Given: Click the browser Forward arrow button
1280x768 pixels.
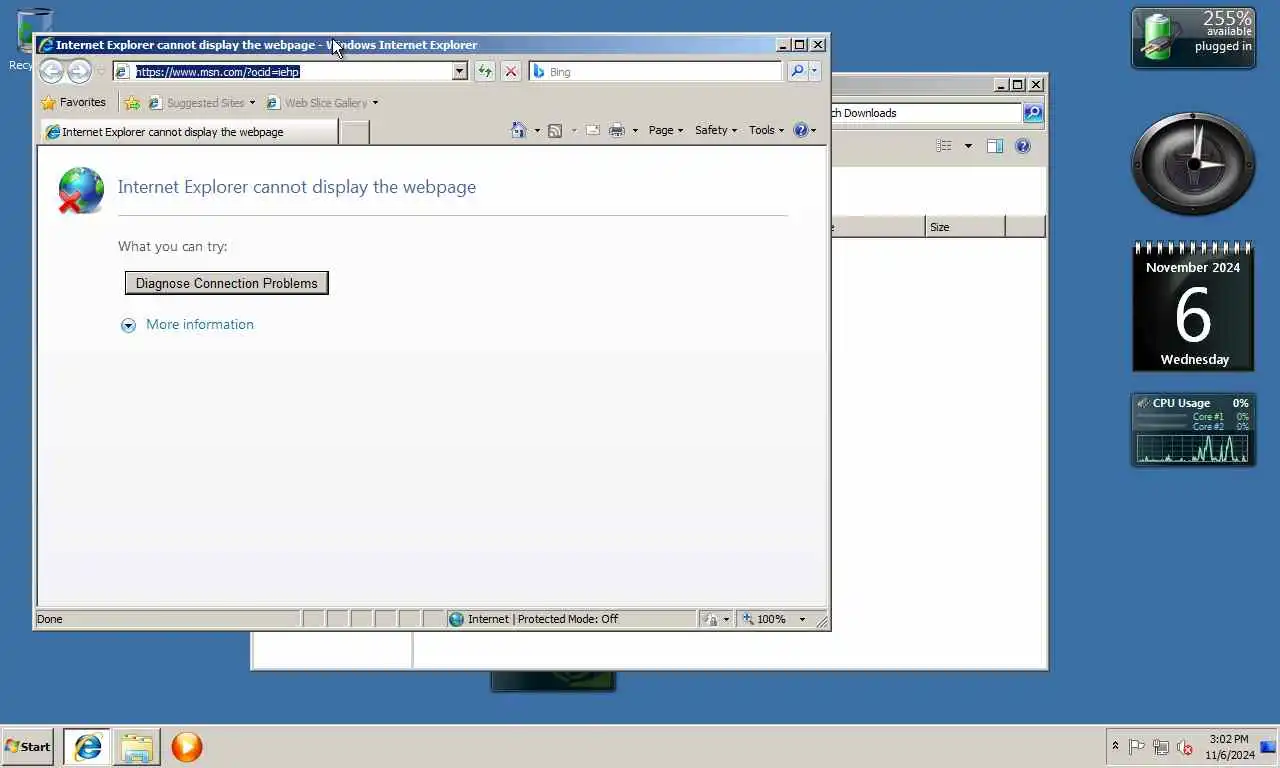Looking at the screenshot, I should pos(79,71).
